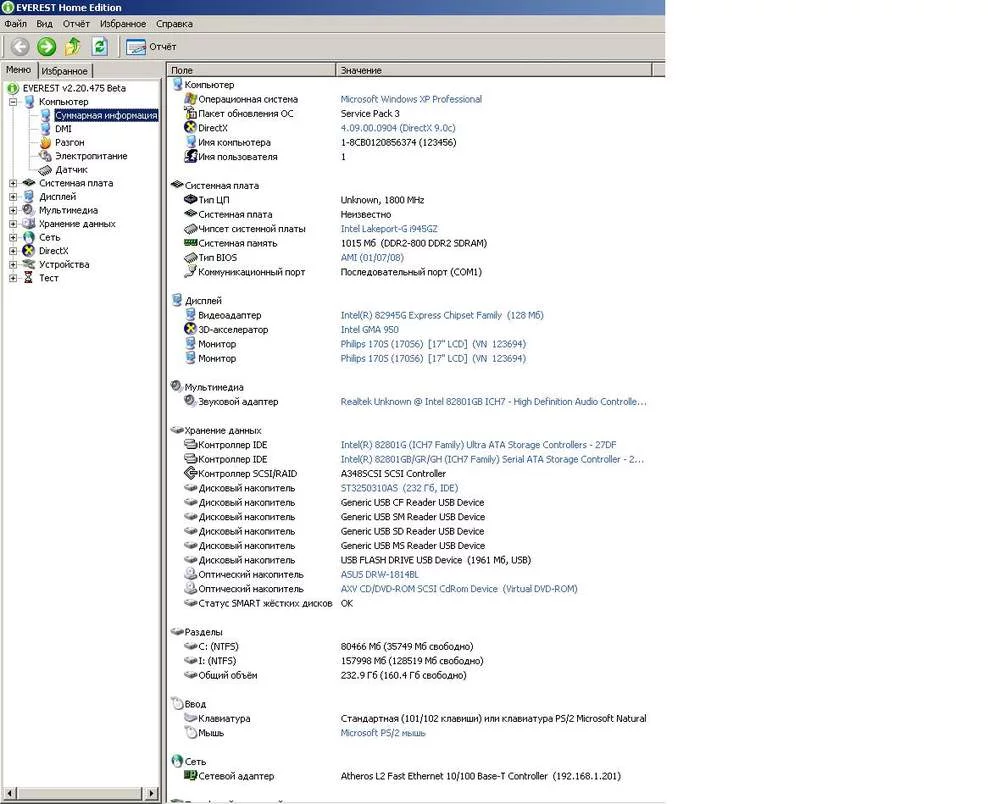
Task: Open the Избранное menu
Action: [x=122, y=24]
